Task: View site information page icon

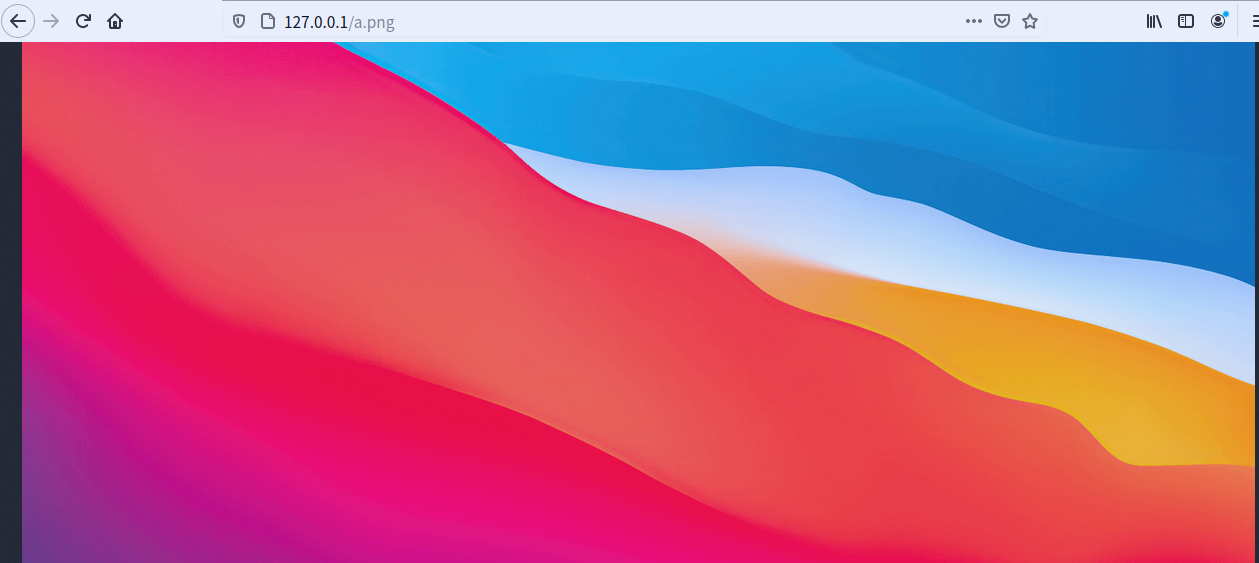Action: (267, 21)
